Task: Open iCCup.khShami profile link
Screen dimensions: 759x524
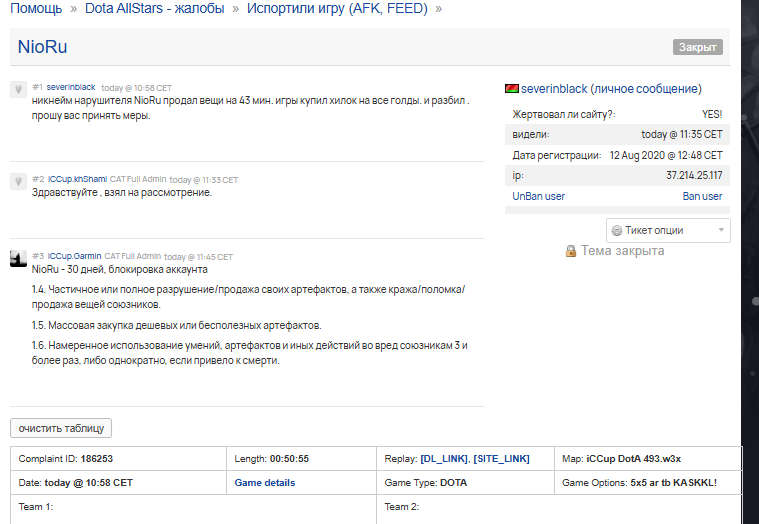Action: click(77, 179)
